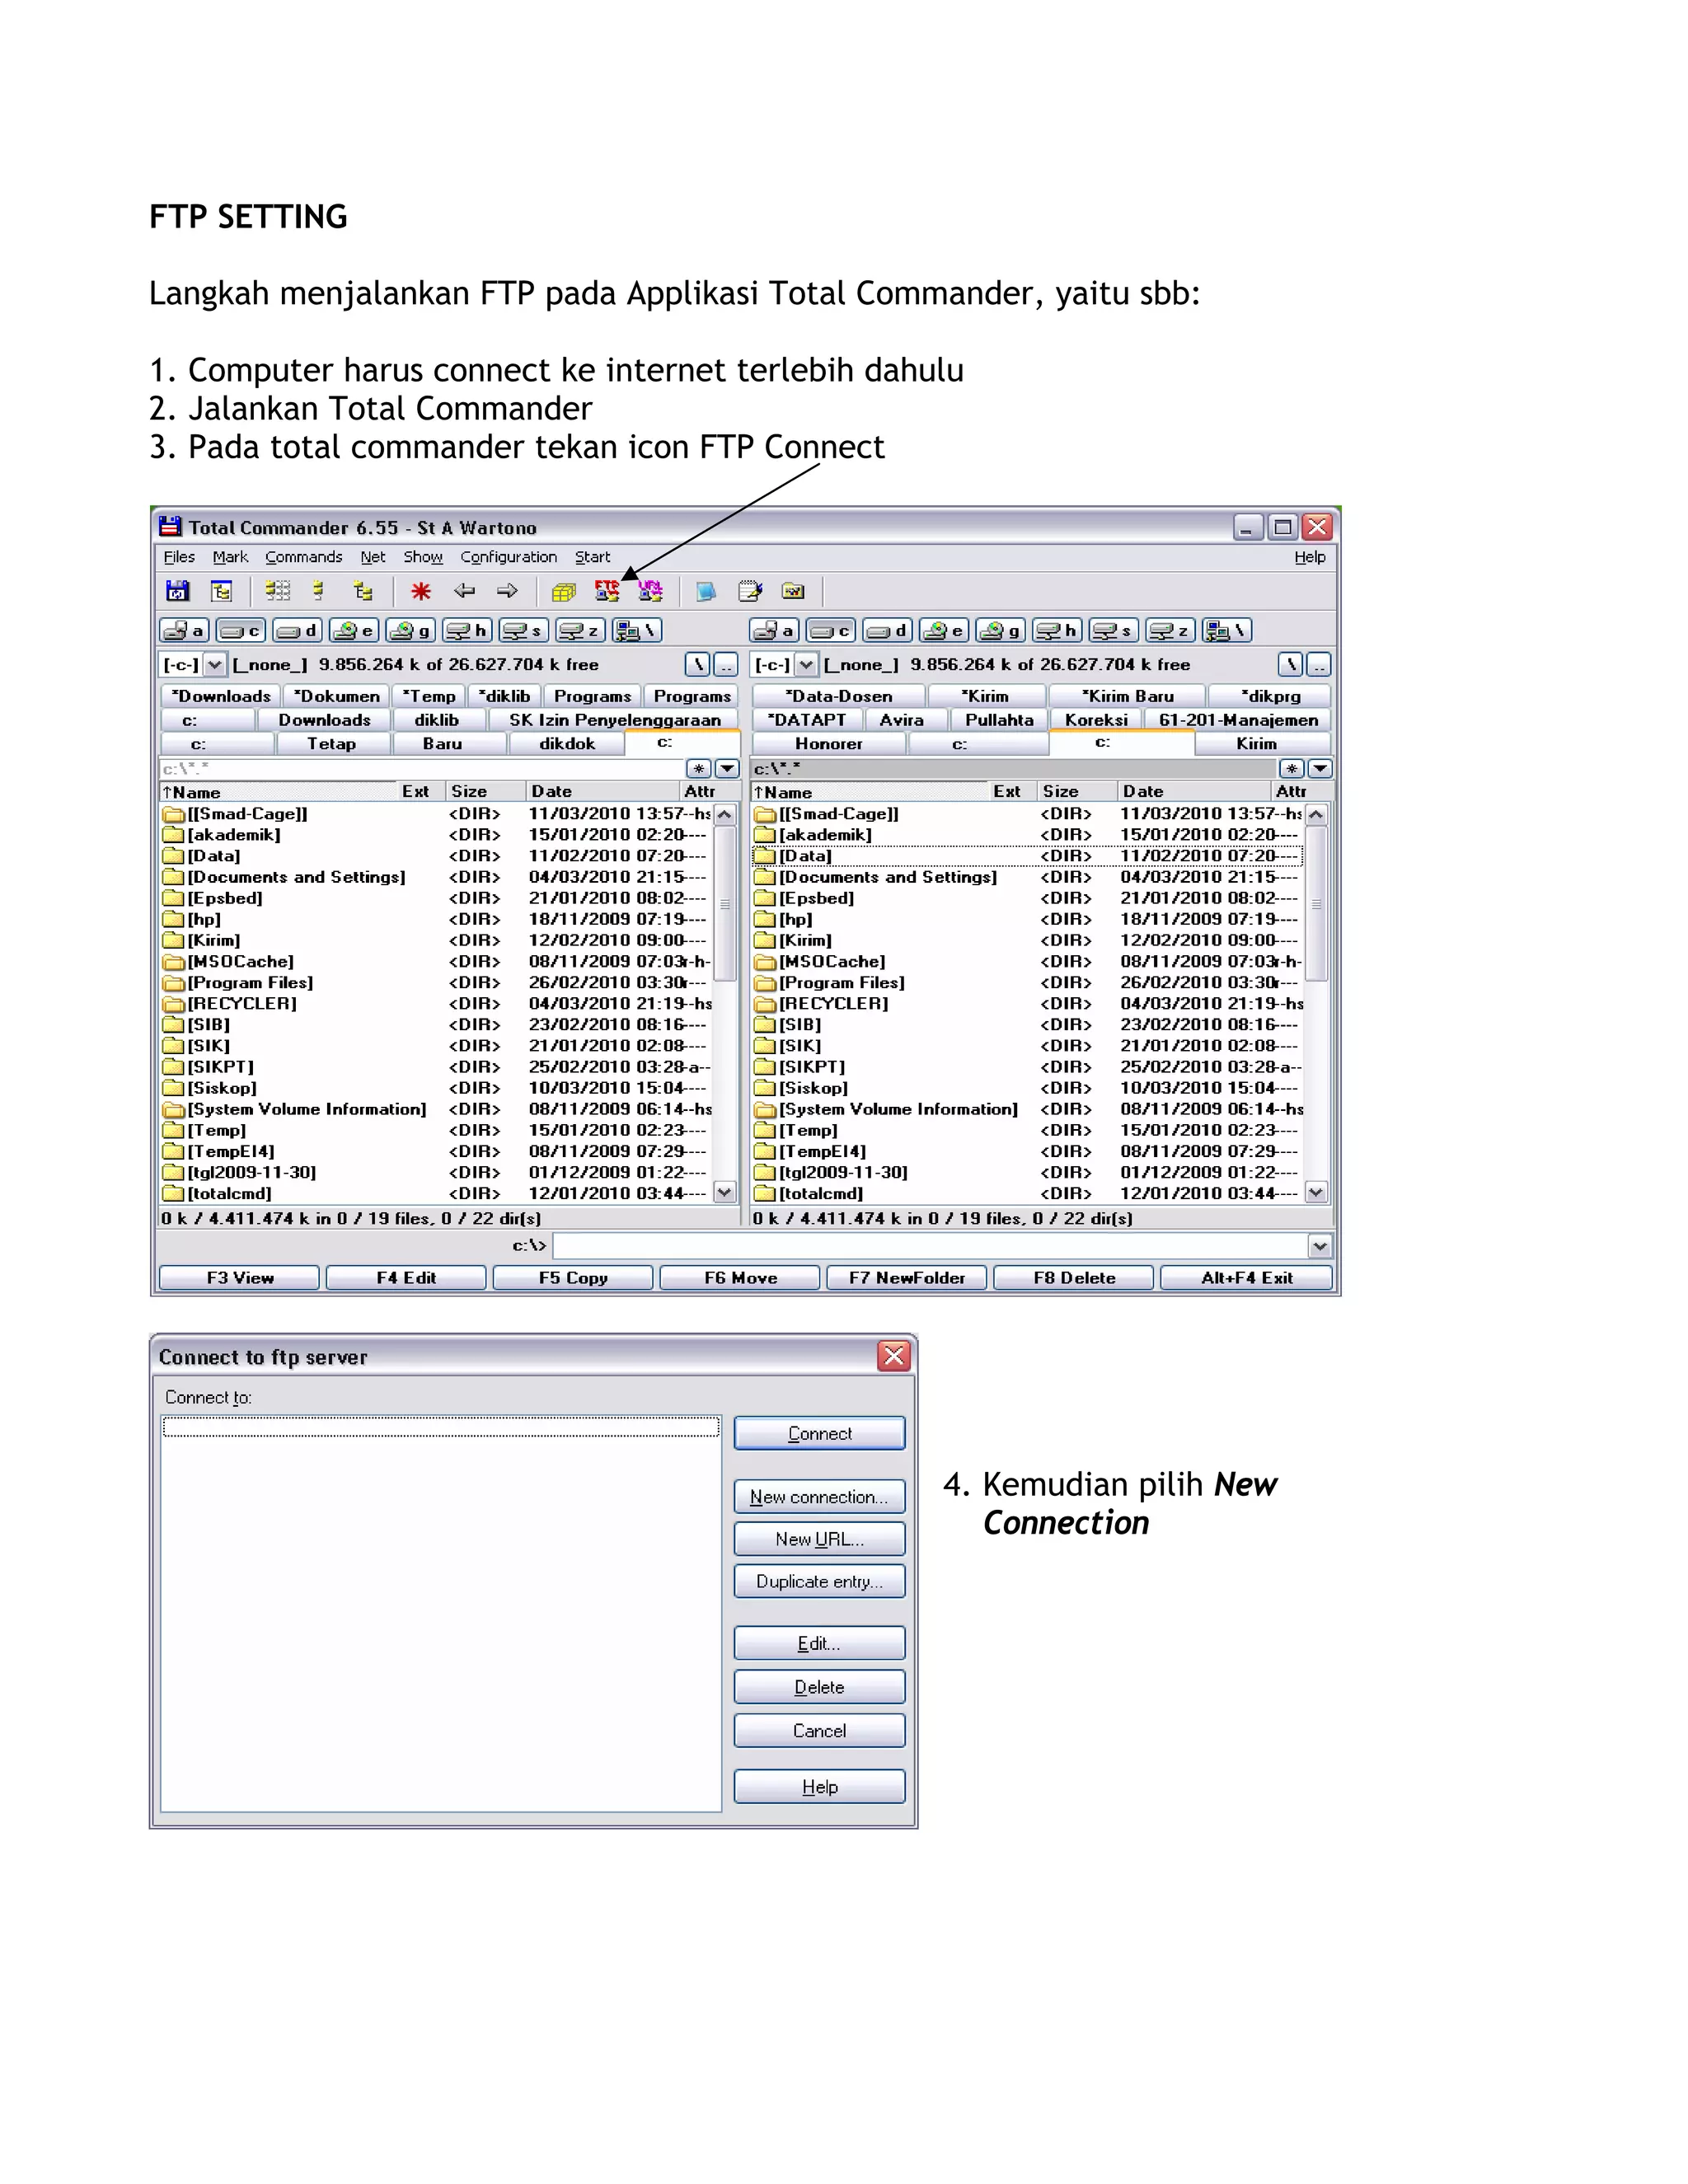Select right panel drive h button
Screen dimensions: 1688x2184
click(1057, 630)
